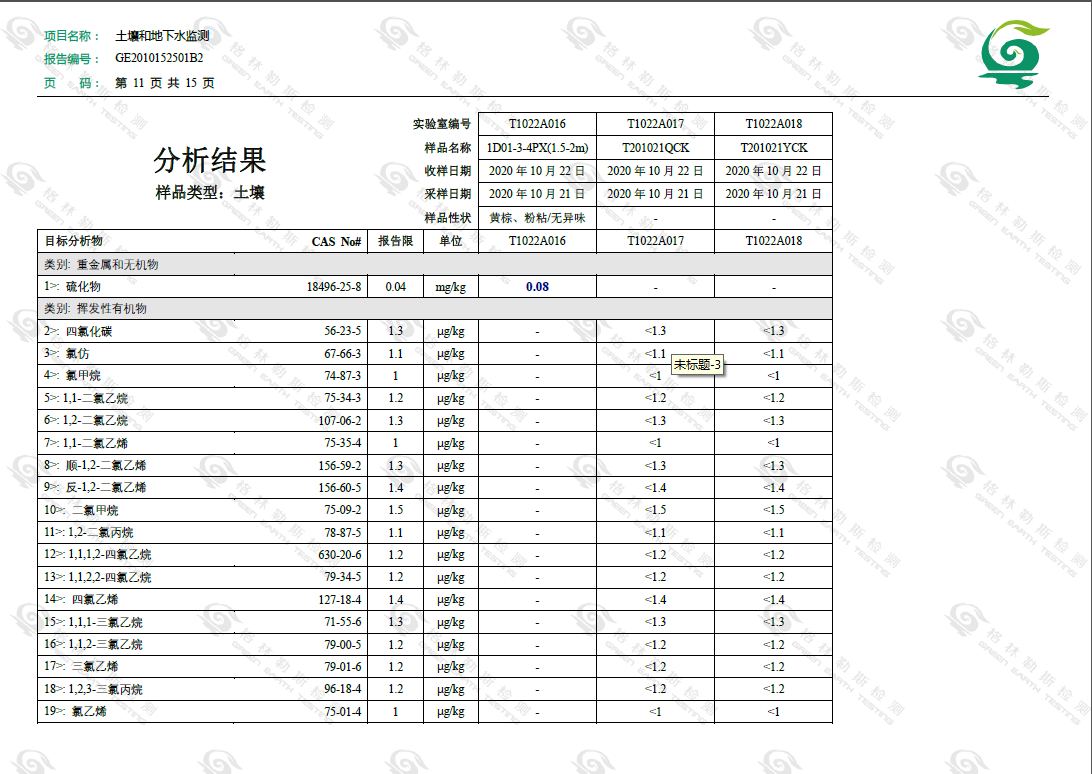Click the T201021YCK sample name cell

tap(773, 147)
